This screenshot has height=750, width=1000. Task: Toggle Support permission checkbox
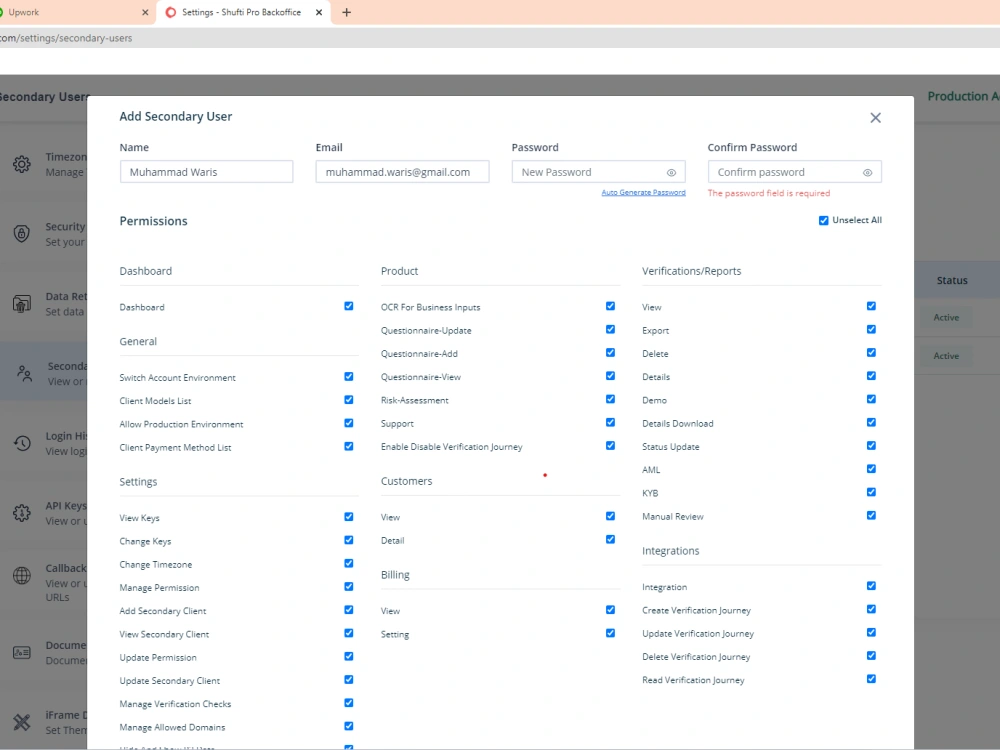(610, 423)
